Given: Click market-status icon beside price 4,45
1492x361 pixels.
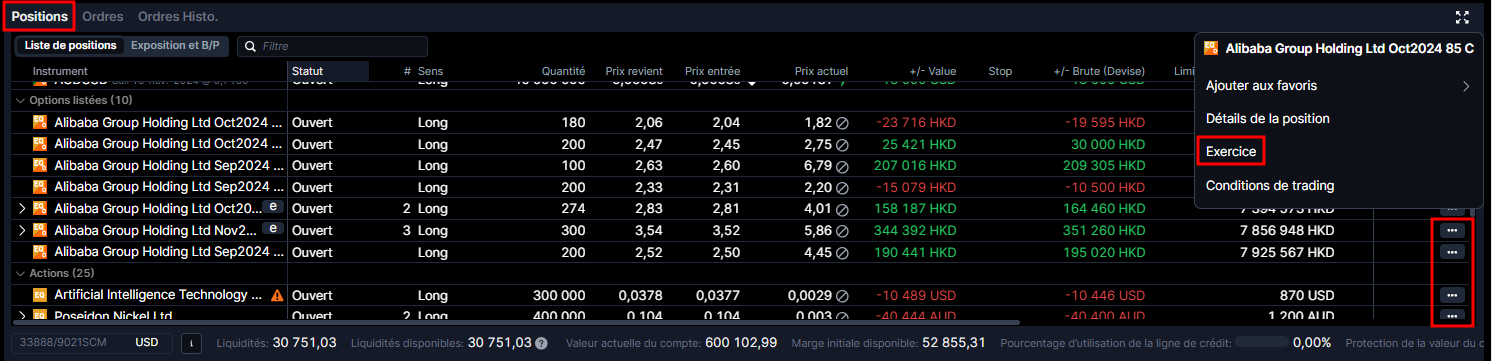Looking at the screenshot, I should click(843, 252).
